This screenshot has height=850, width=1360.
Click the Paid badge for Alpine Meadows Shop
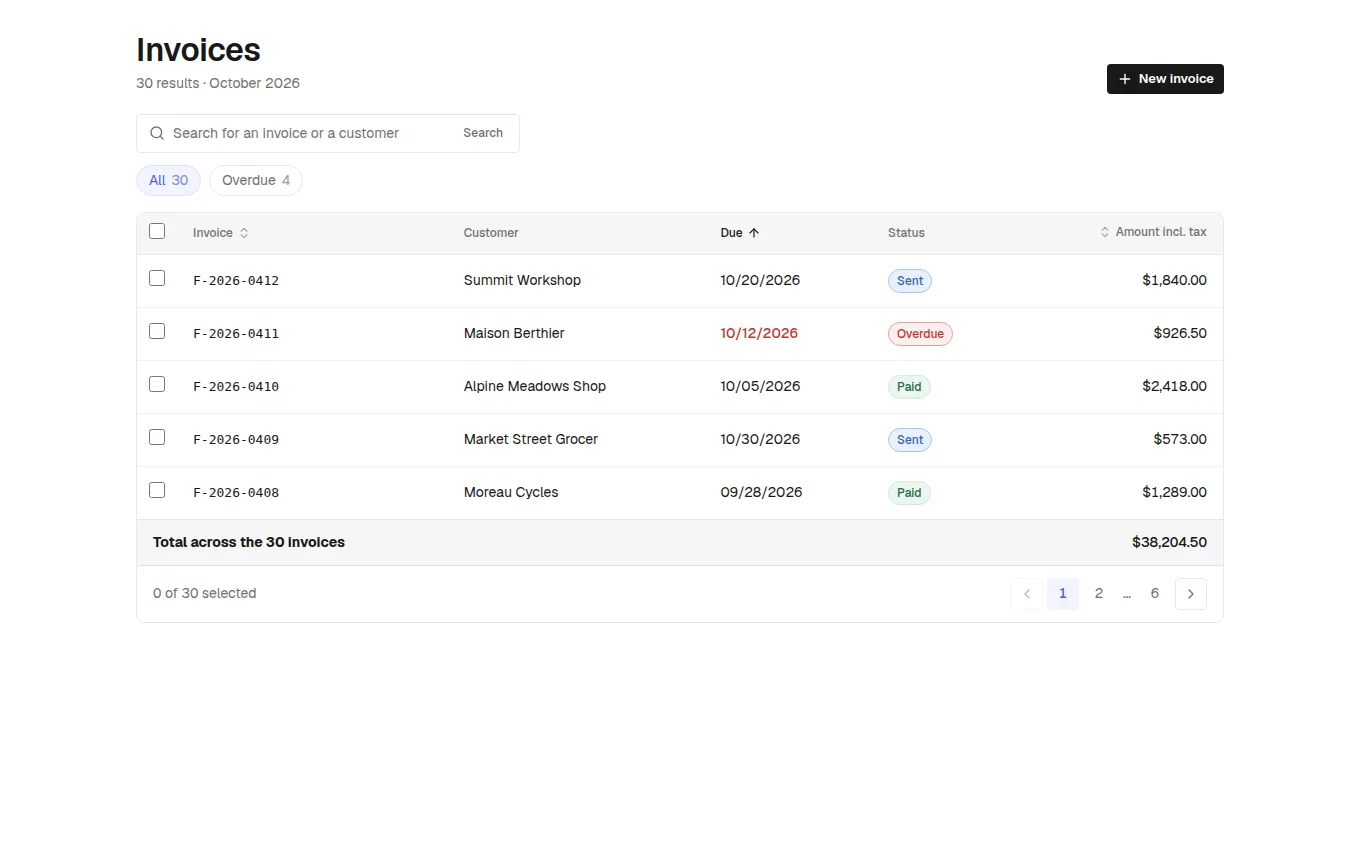click(x=909, y=387)
